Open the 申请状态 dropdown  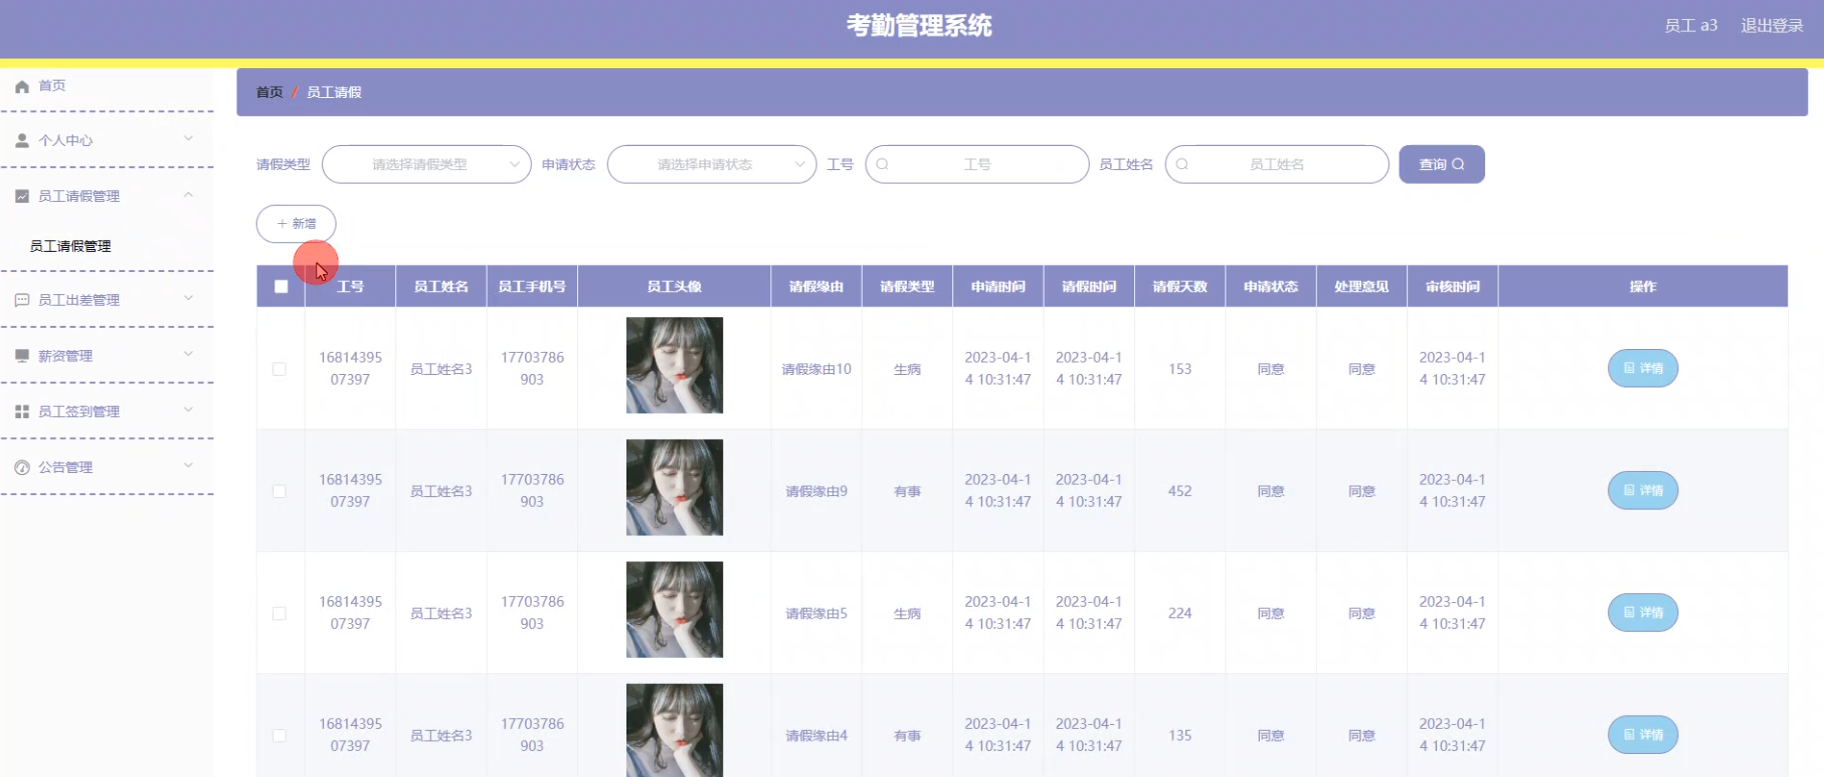point(711,165)
